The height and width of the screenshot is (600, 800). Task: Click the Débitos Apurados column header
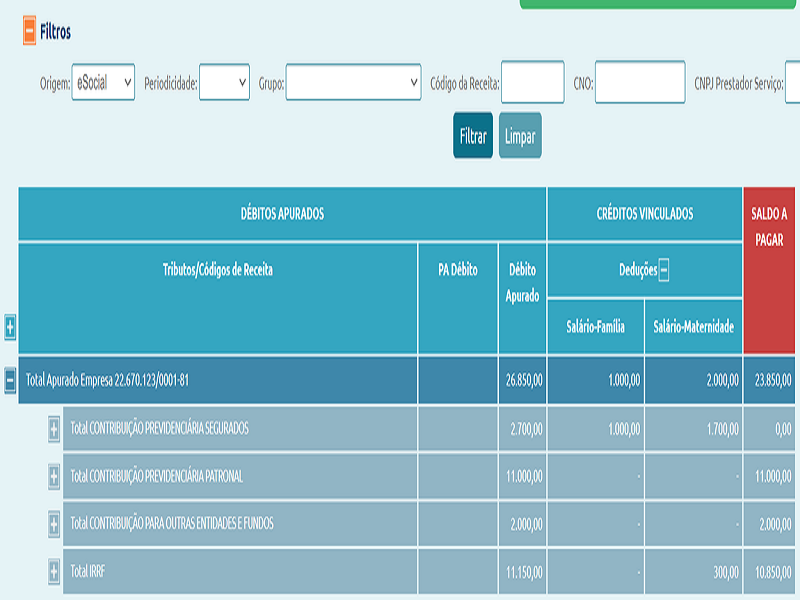click(282, 214)
